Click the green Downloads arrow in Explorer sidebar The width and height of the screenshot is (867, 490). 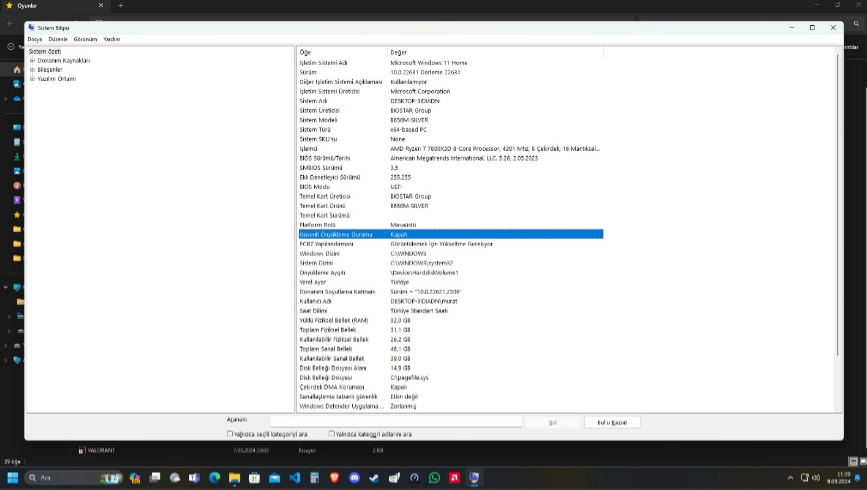point(17,157)
